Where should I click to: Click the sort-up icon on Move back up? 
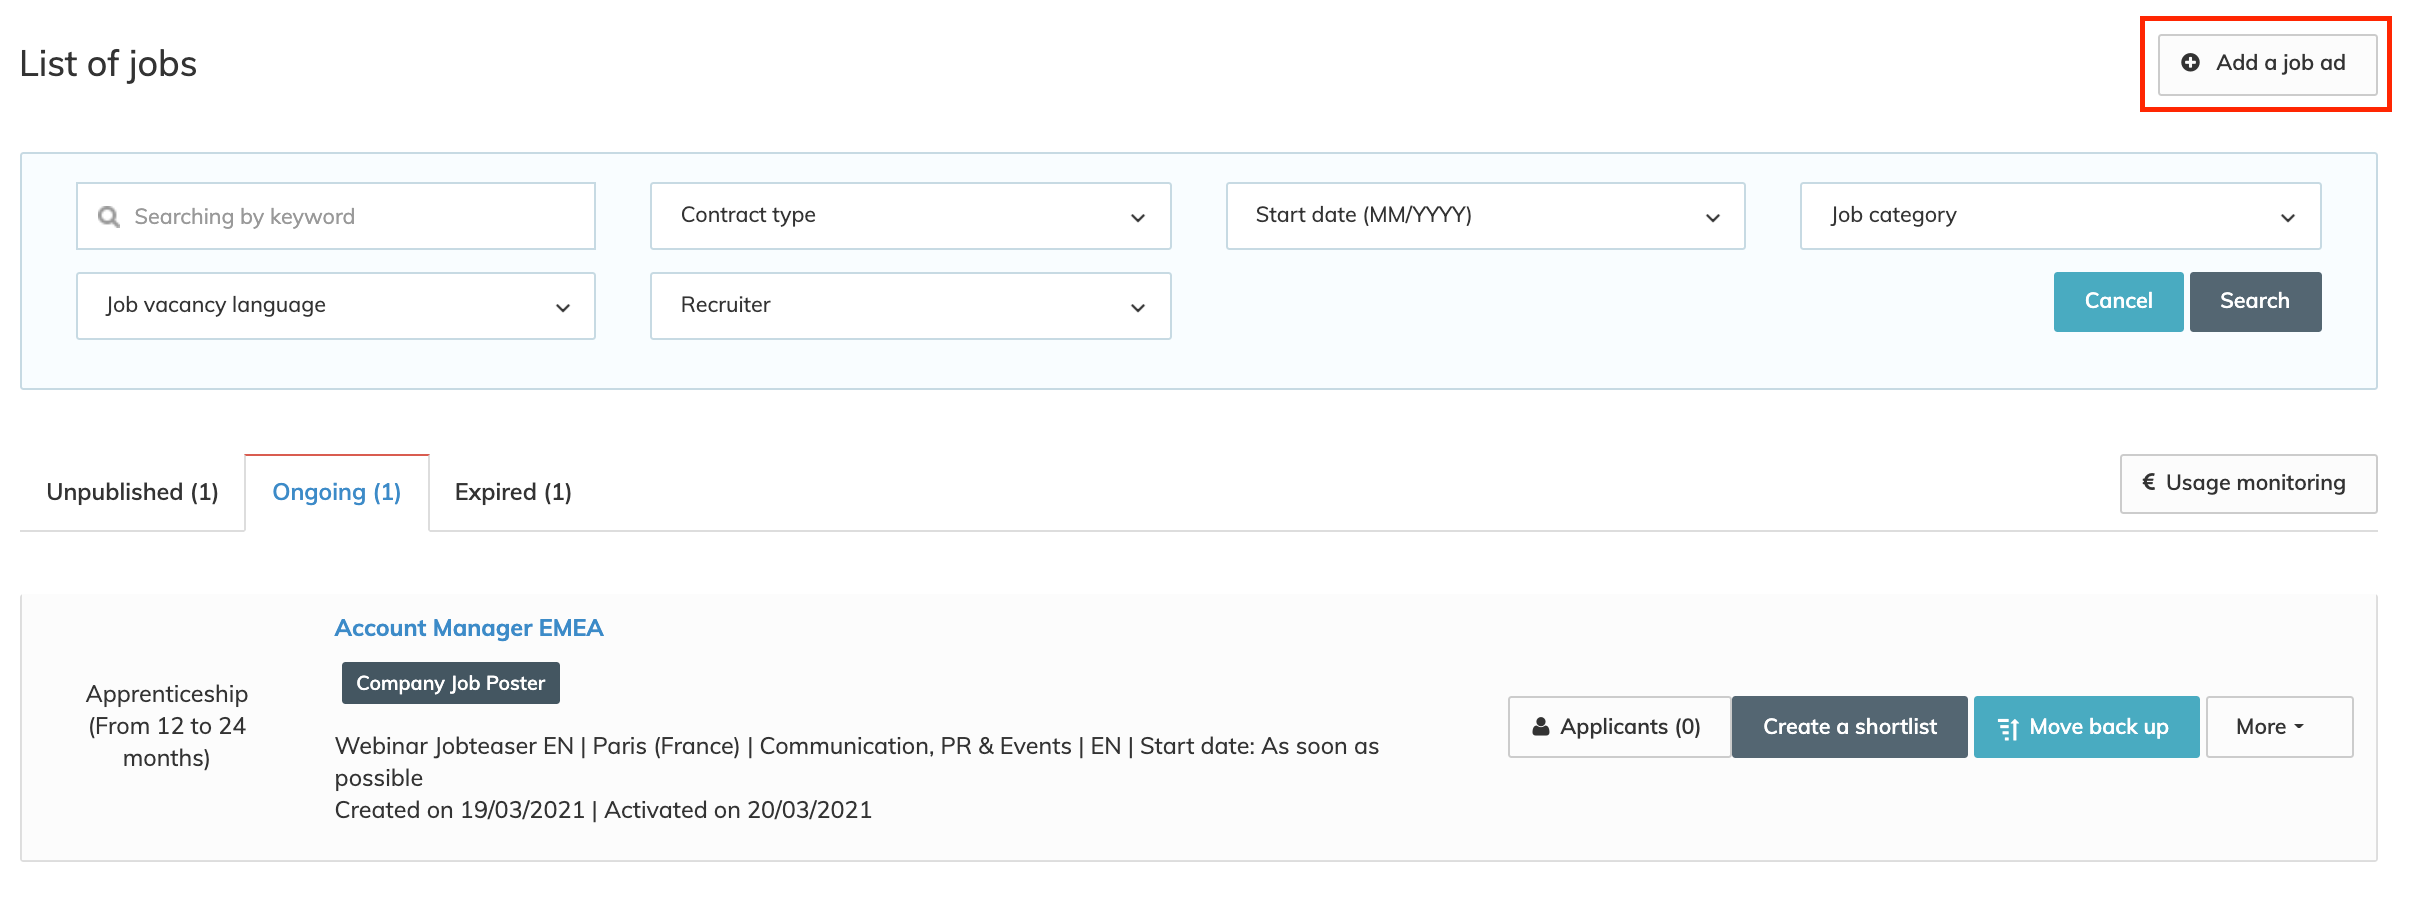point(2007,728)
